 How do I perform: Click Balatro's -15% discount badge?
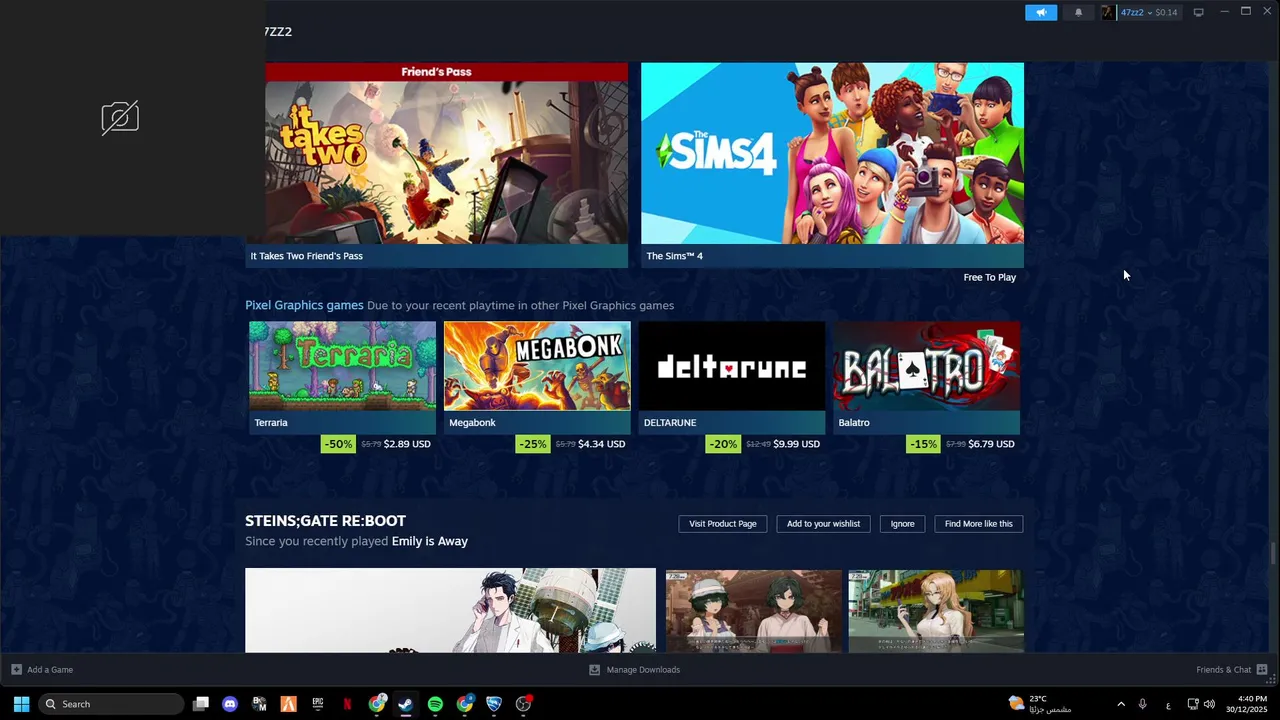(x=923, y=444)
